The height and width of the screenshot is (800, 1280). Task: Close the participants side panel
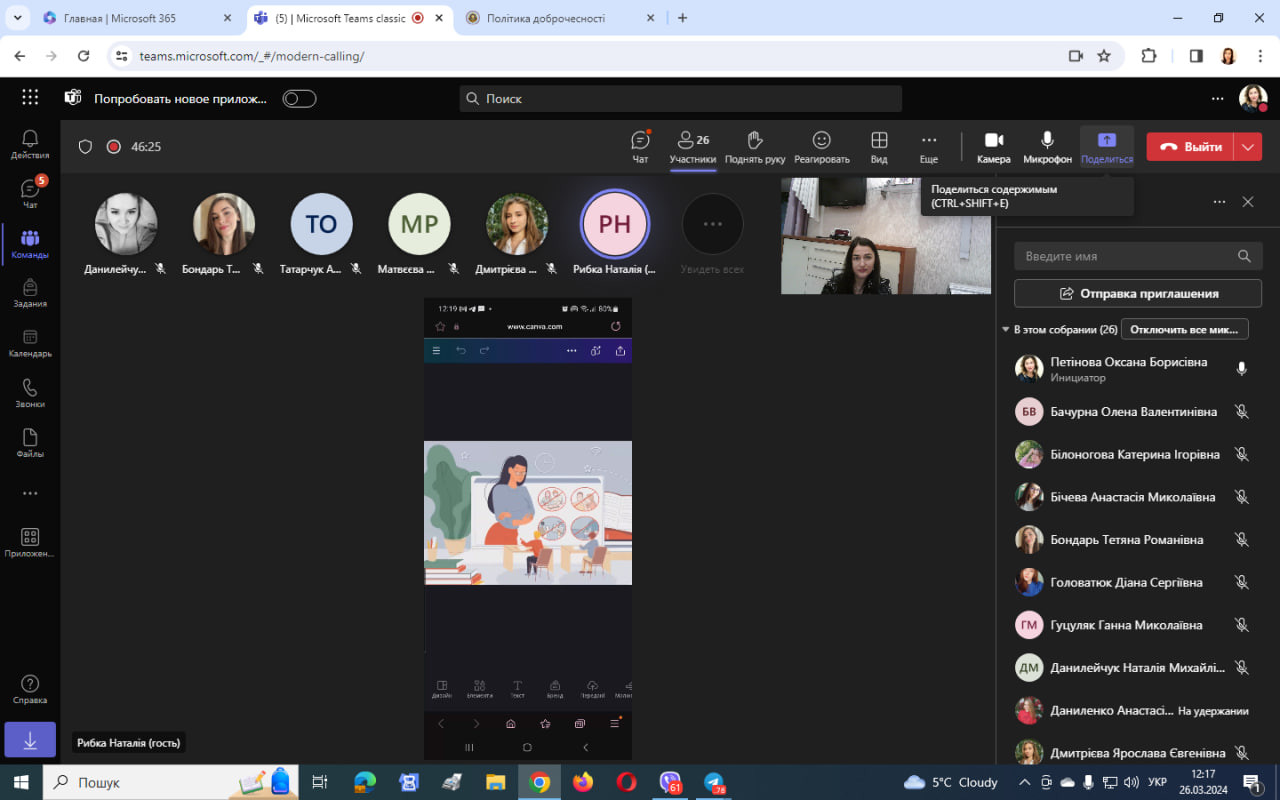[1248, 201]
